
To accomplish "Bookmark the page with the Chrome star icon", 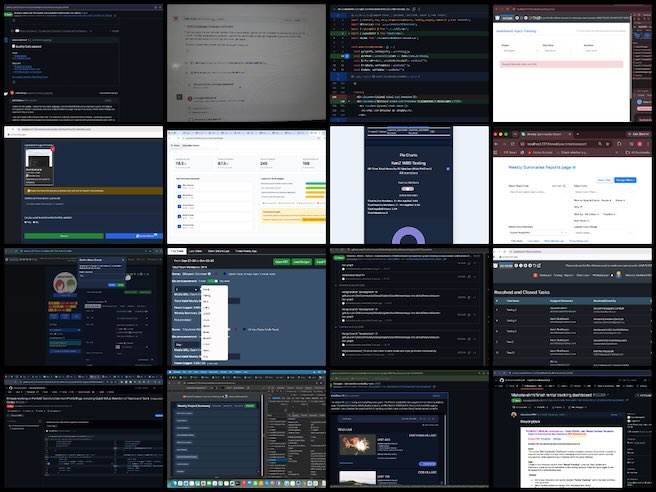I will coord(607,144).
